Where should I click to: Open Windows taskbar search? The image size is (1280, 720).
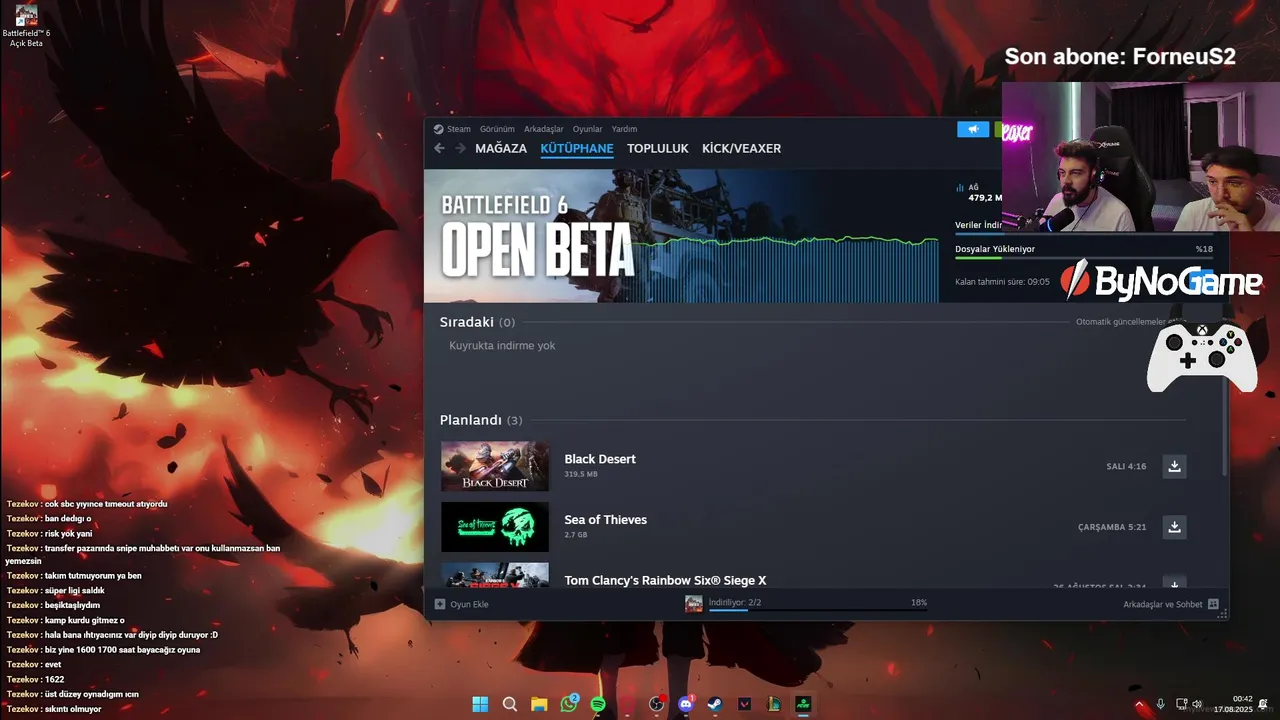click(x=510, y=704)
